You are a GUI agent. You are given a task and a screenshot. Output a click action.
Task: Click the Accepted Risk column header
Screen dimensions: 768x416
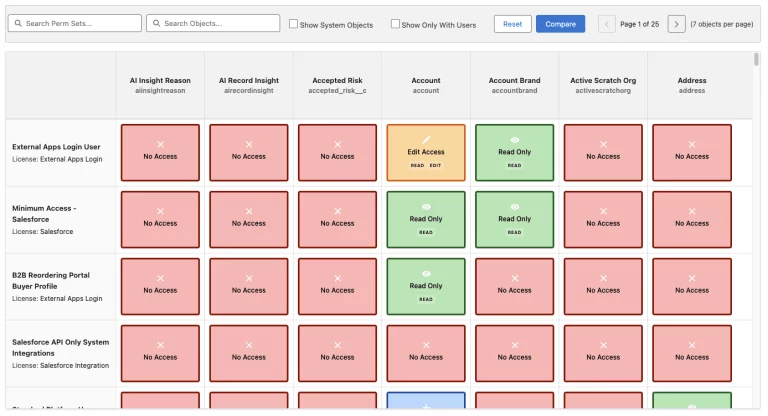[337, 85]
